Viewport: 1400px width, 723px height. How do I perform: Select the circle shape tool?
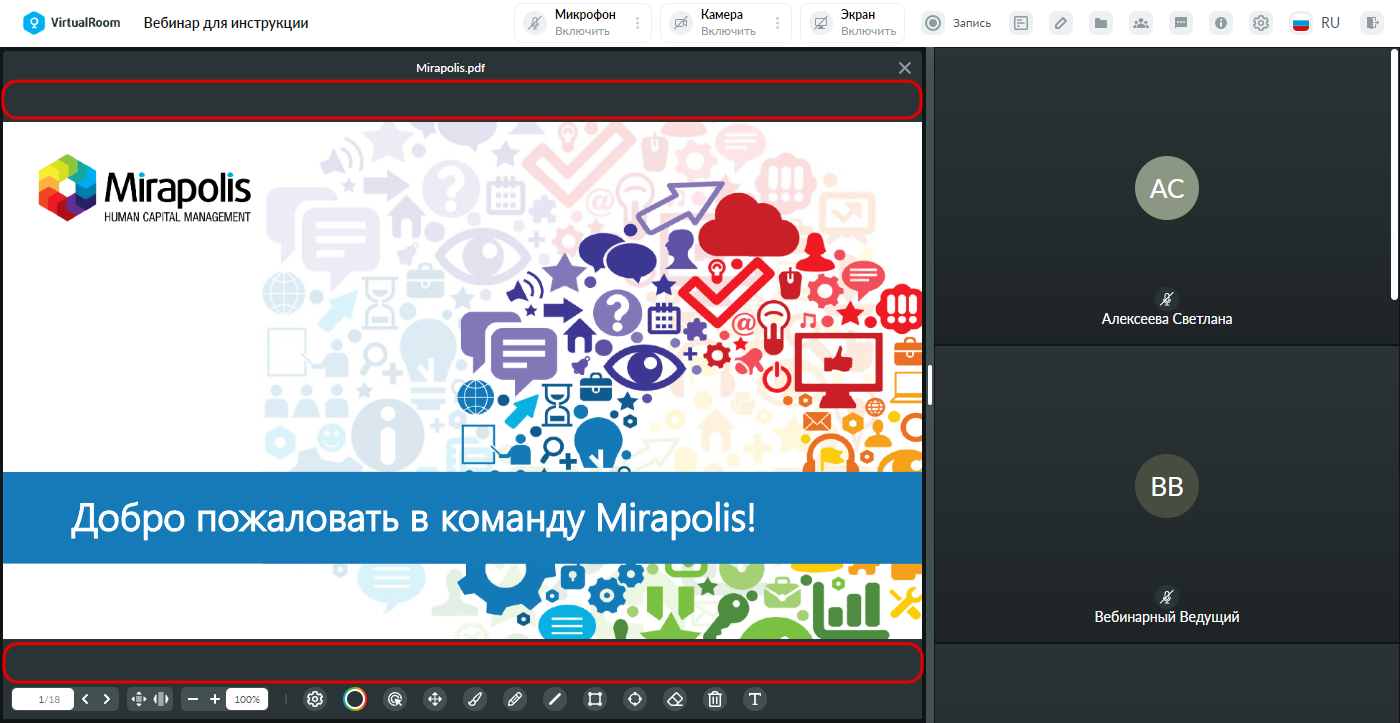tap(635, 699)
